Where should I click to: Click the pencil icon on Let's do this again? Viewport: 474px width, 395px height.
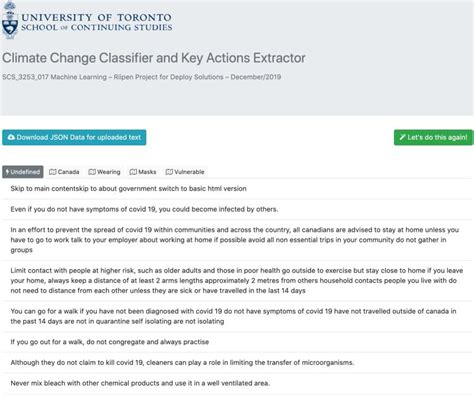(402, 137)
